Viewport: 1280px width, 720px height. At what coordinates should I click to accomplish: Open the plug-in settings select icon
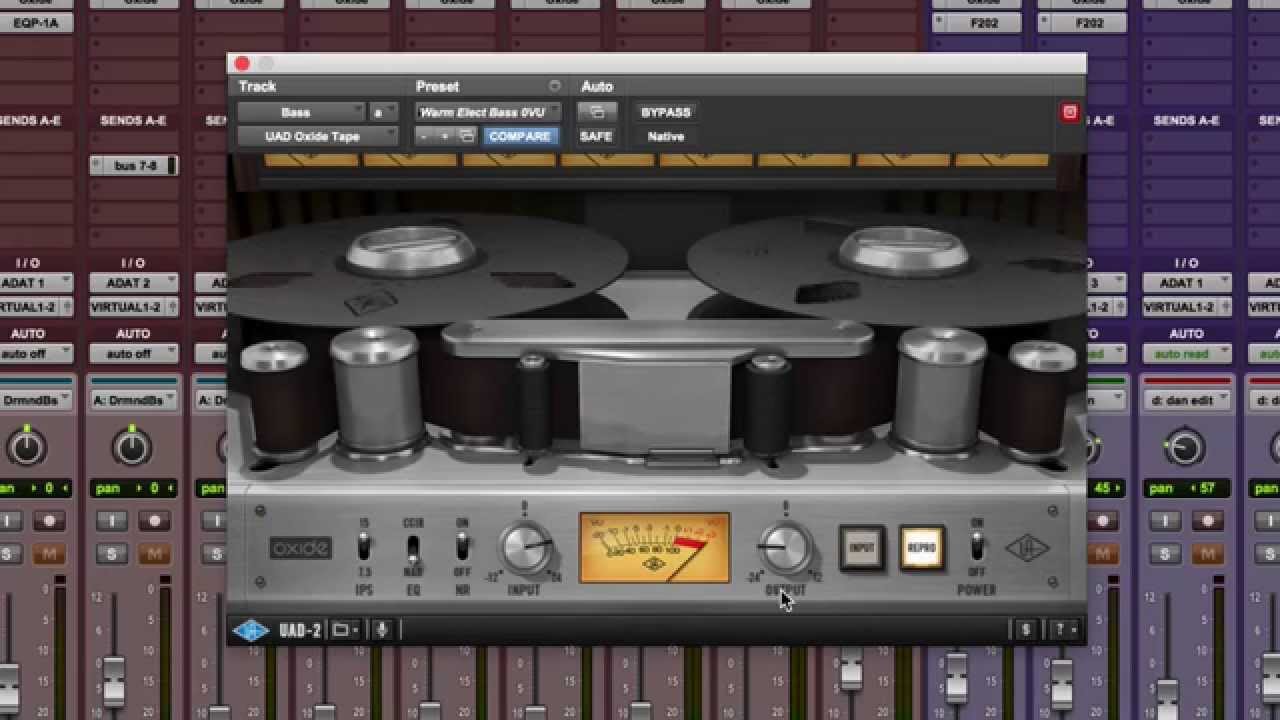point(466,136)
